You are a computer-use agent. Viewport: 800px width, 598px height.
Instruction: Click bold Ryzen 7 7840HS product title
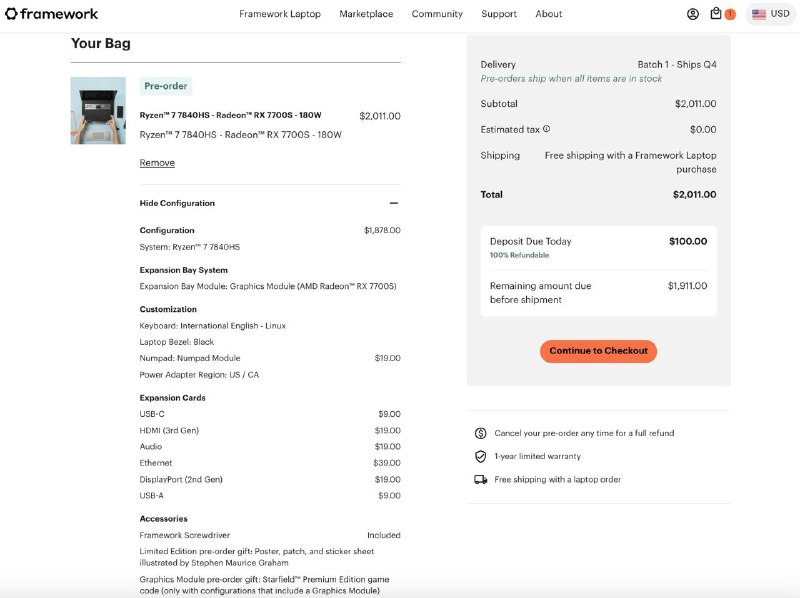pos(231,115)
